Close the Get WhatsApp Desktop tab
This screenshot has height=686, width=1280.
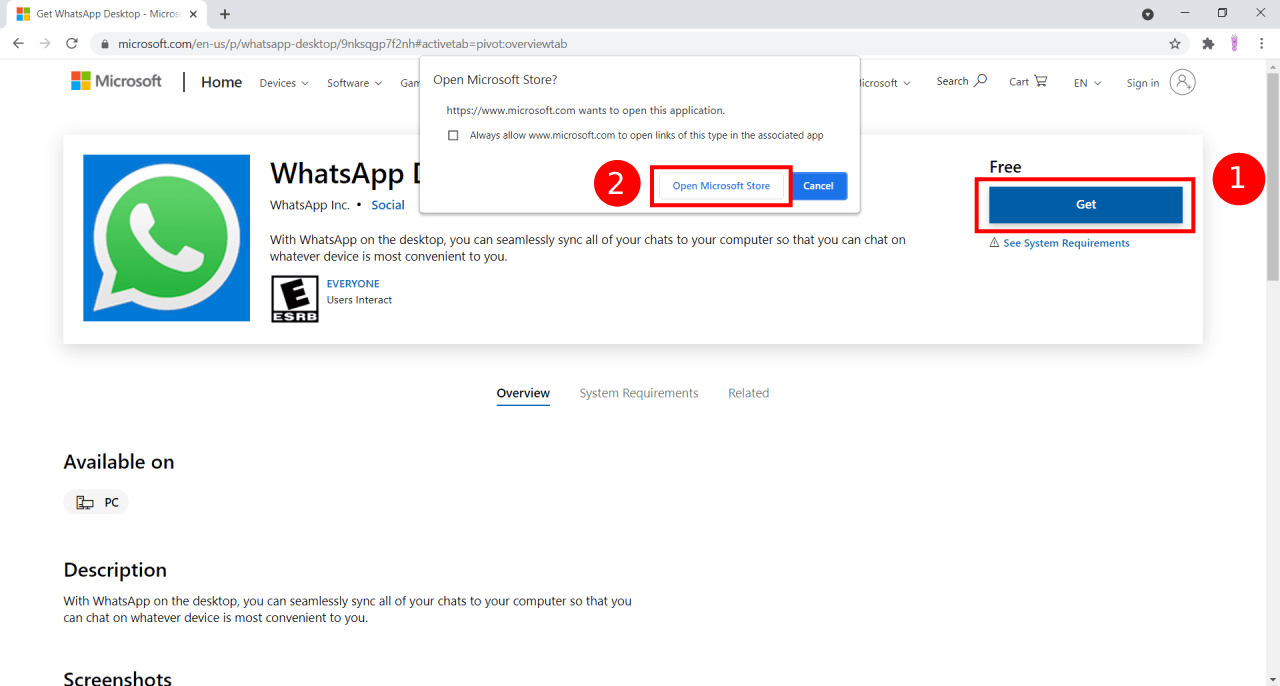193,14
